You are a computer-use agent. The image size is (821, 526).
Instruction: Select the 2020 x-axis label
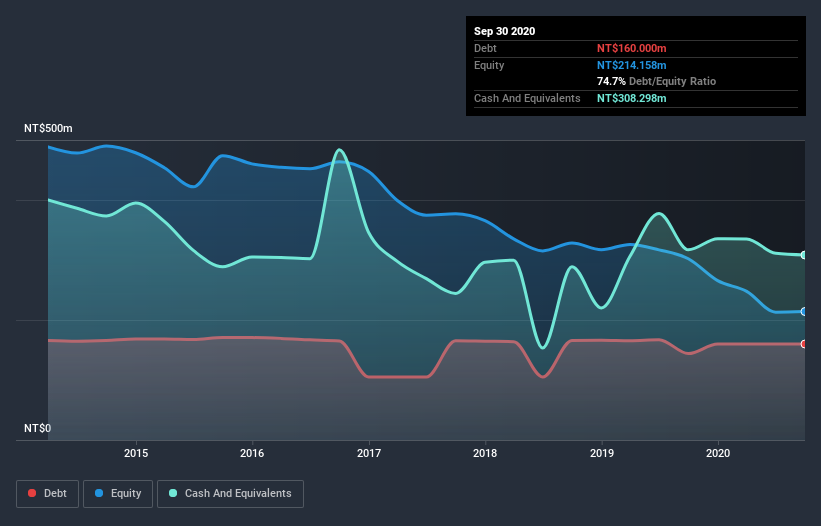click(718, 453)
